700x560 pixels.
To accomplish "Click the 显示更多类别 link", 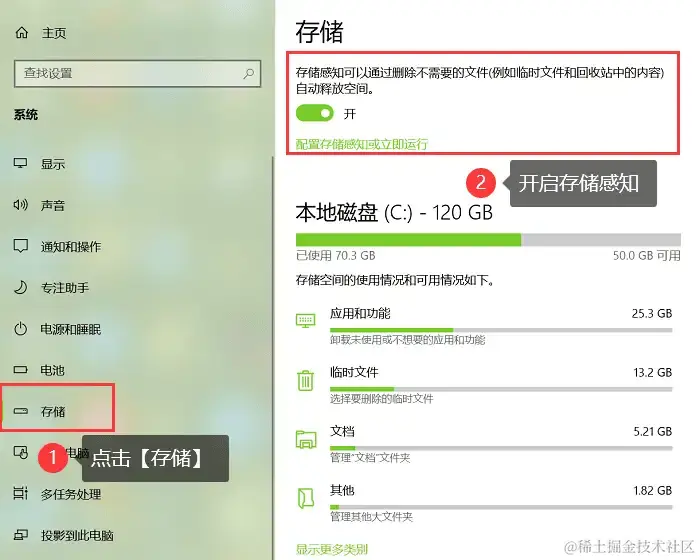I will pyautogui.click(x=332, y=549).
